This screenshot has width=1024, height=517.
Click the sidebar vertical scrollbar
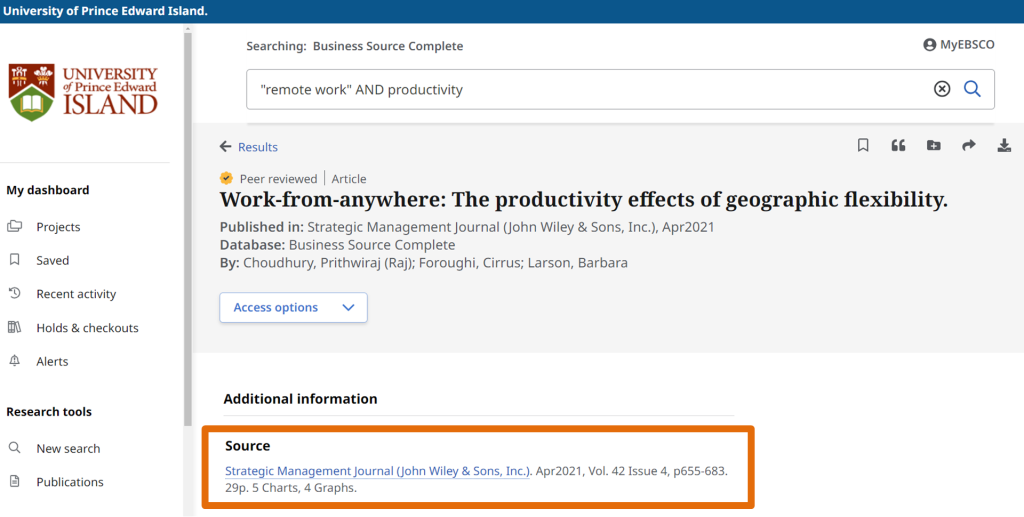coord(188,228)
